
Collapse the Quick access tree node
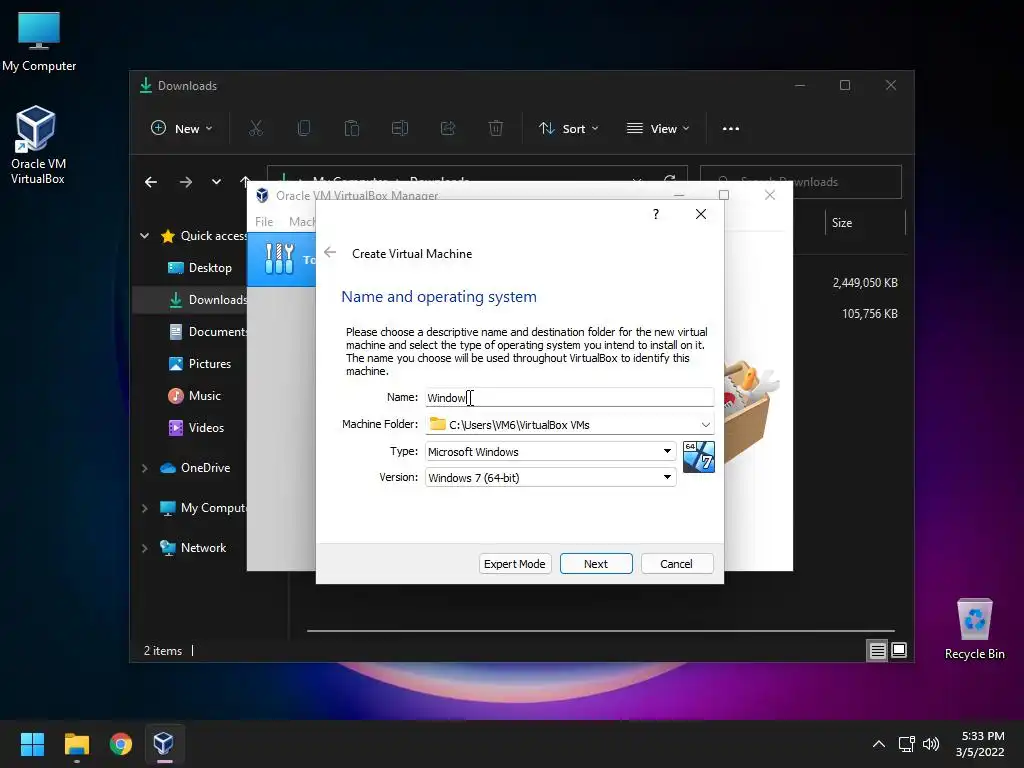pyautogui.click(x=144, y=236)
